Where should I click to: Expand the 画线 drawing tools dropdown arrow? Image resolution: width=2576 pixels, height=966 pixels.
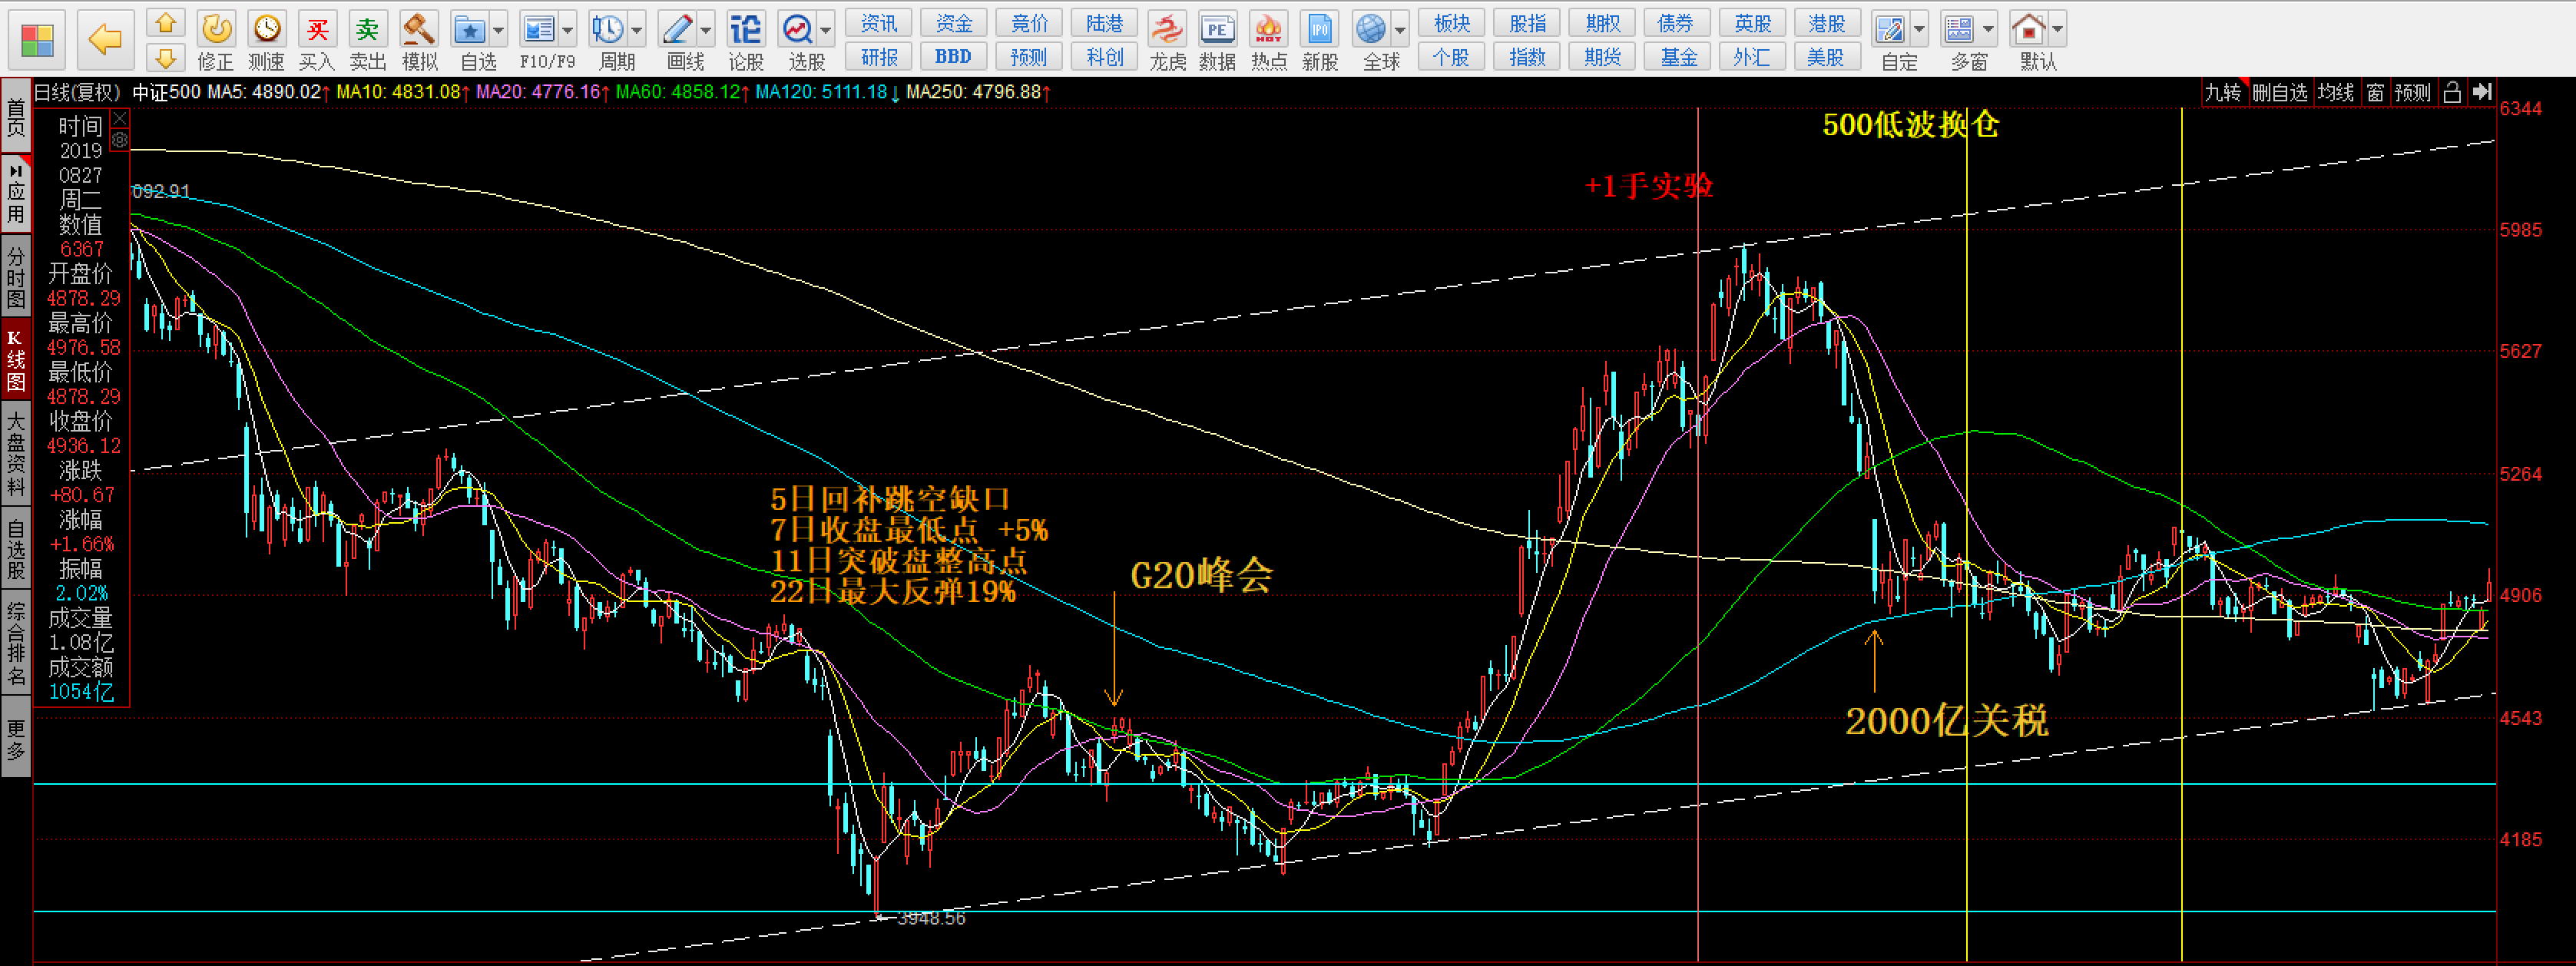click(706, 30)
